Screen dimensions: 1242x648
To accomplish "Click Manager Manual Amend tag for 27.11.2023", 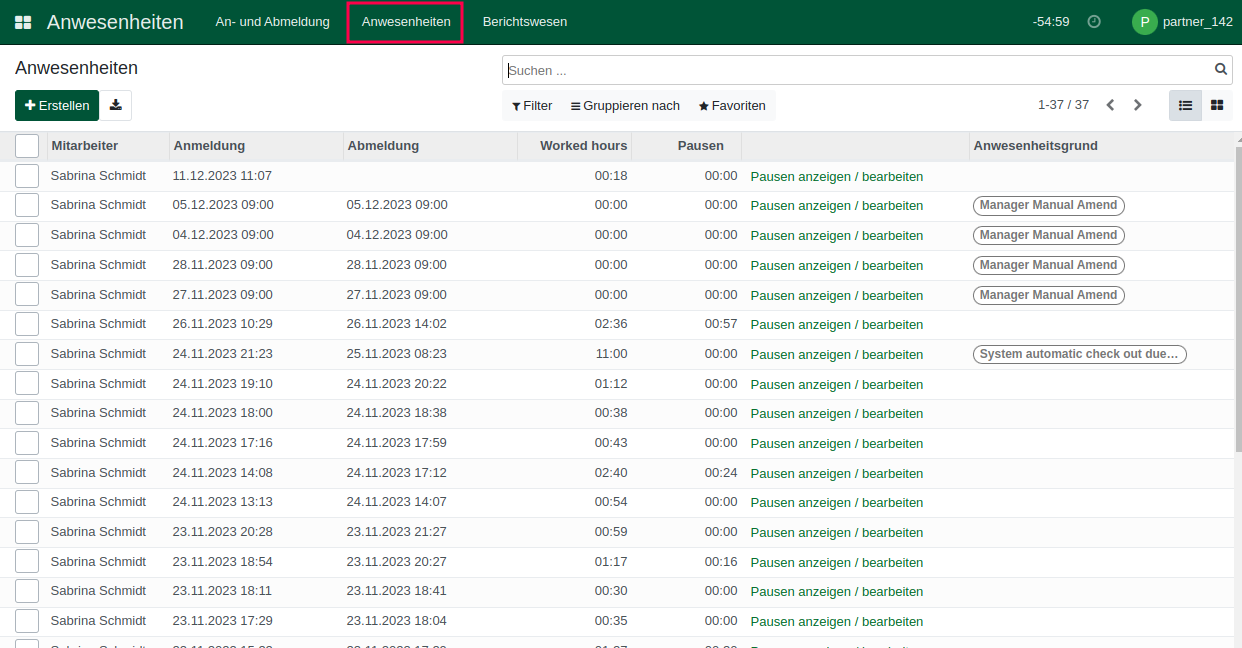I will click(x=1048, y=295).
